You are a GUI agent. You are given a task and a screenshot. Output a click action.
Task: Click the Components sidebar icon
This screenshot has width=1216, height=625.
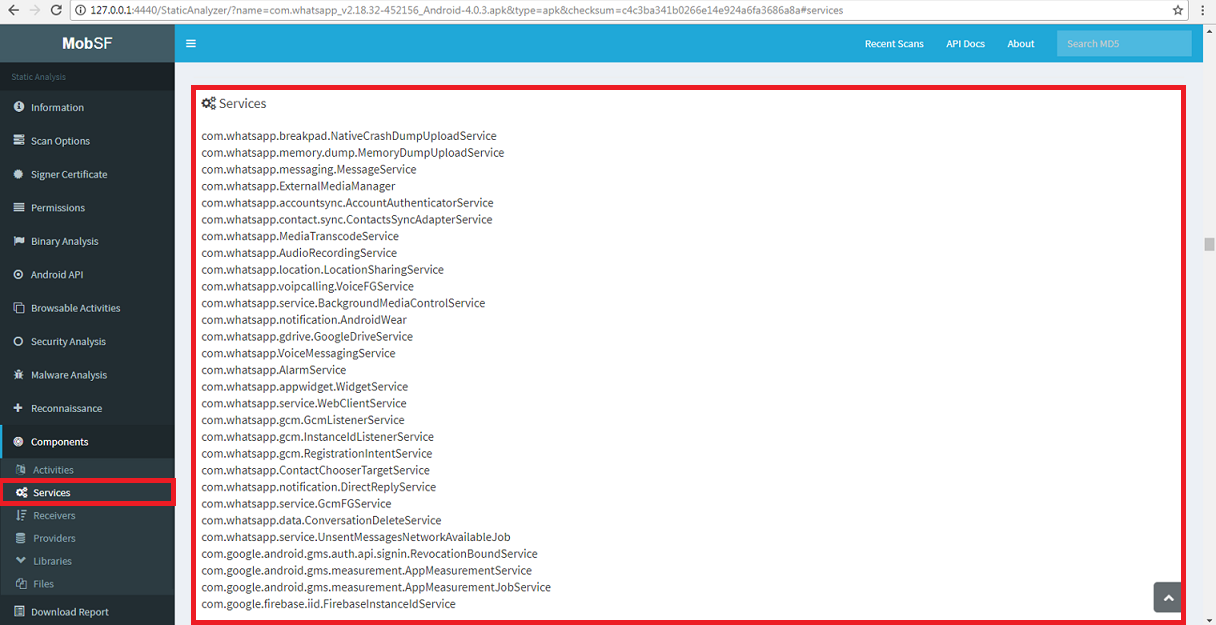pos(19,442)
